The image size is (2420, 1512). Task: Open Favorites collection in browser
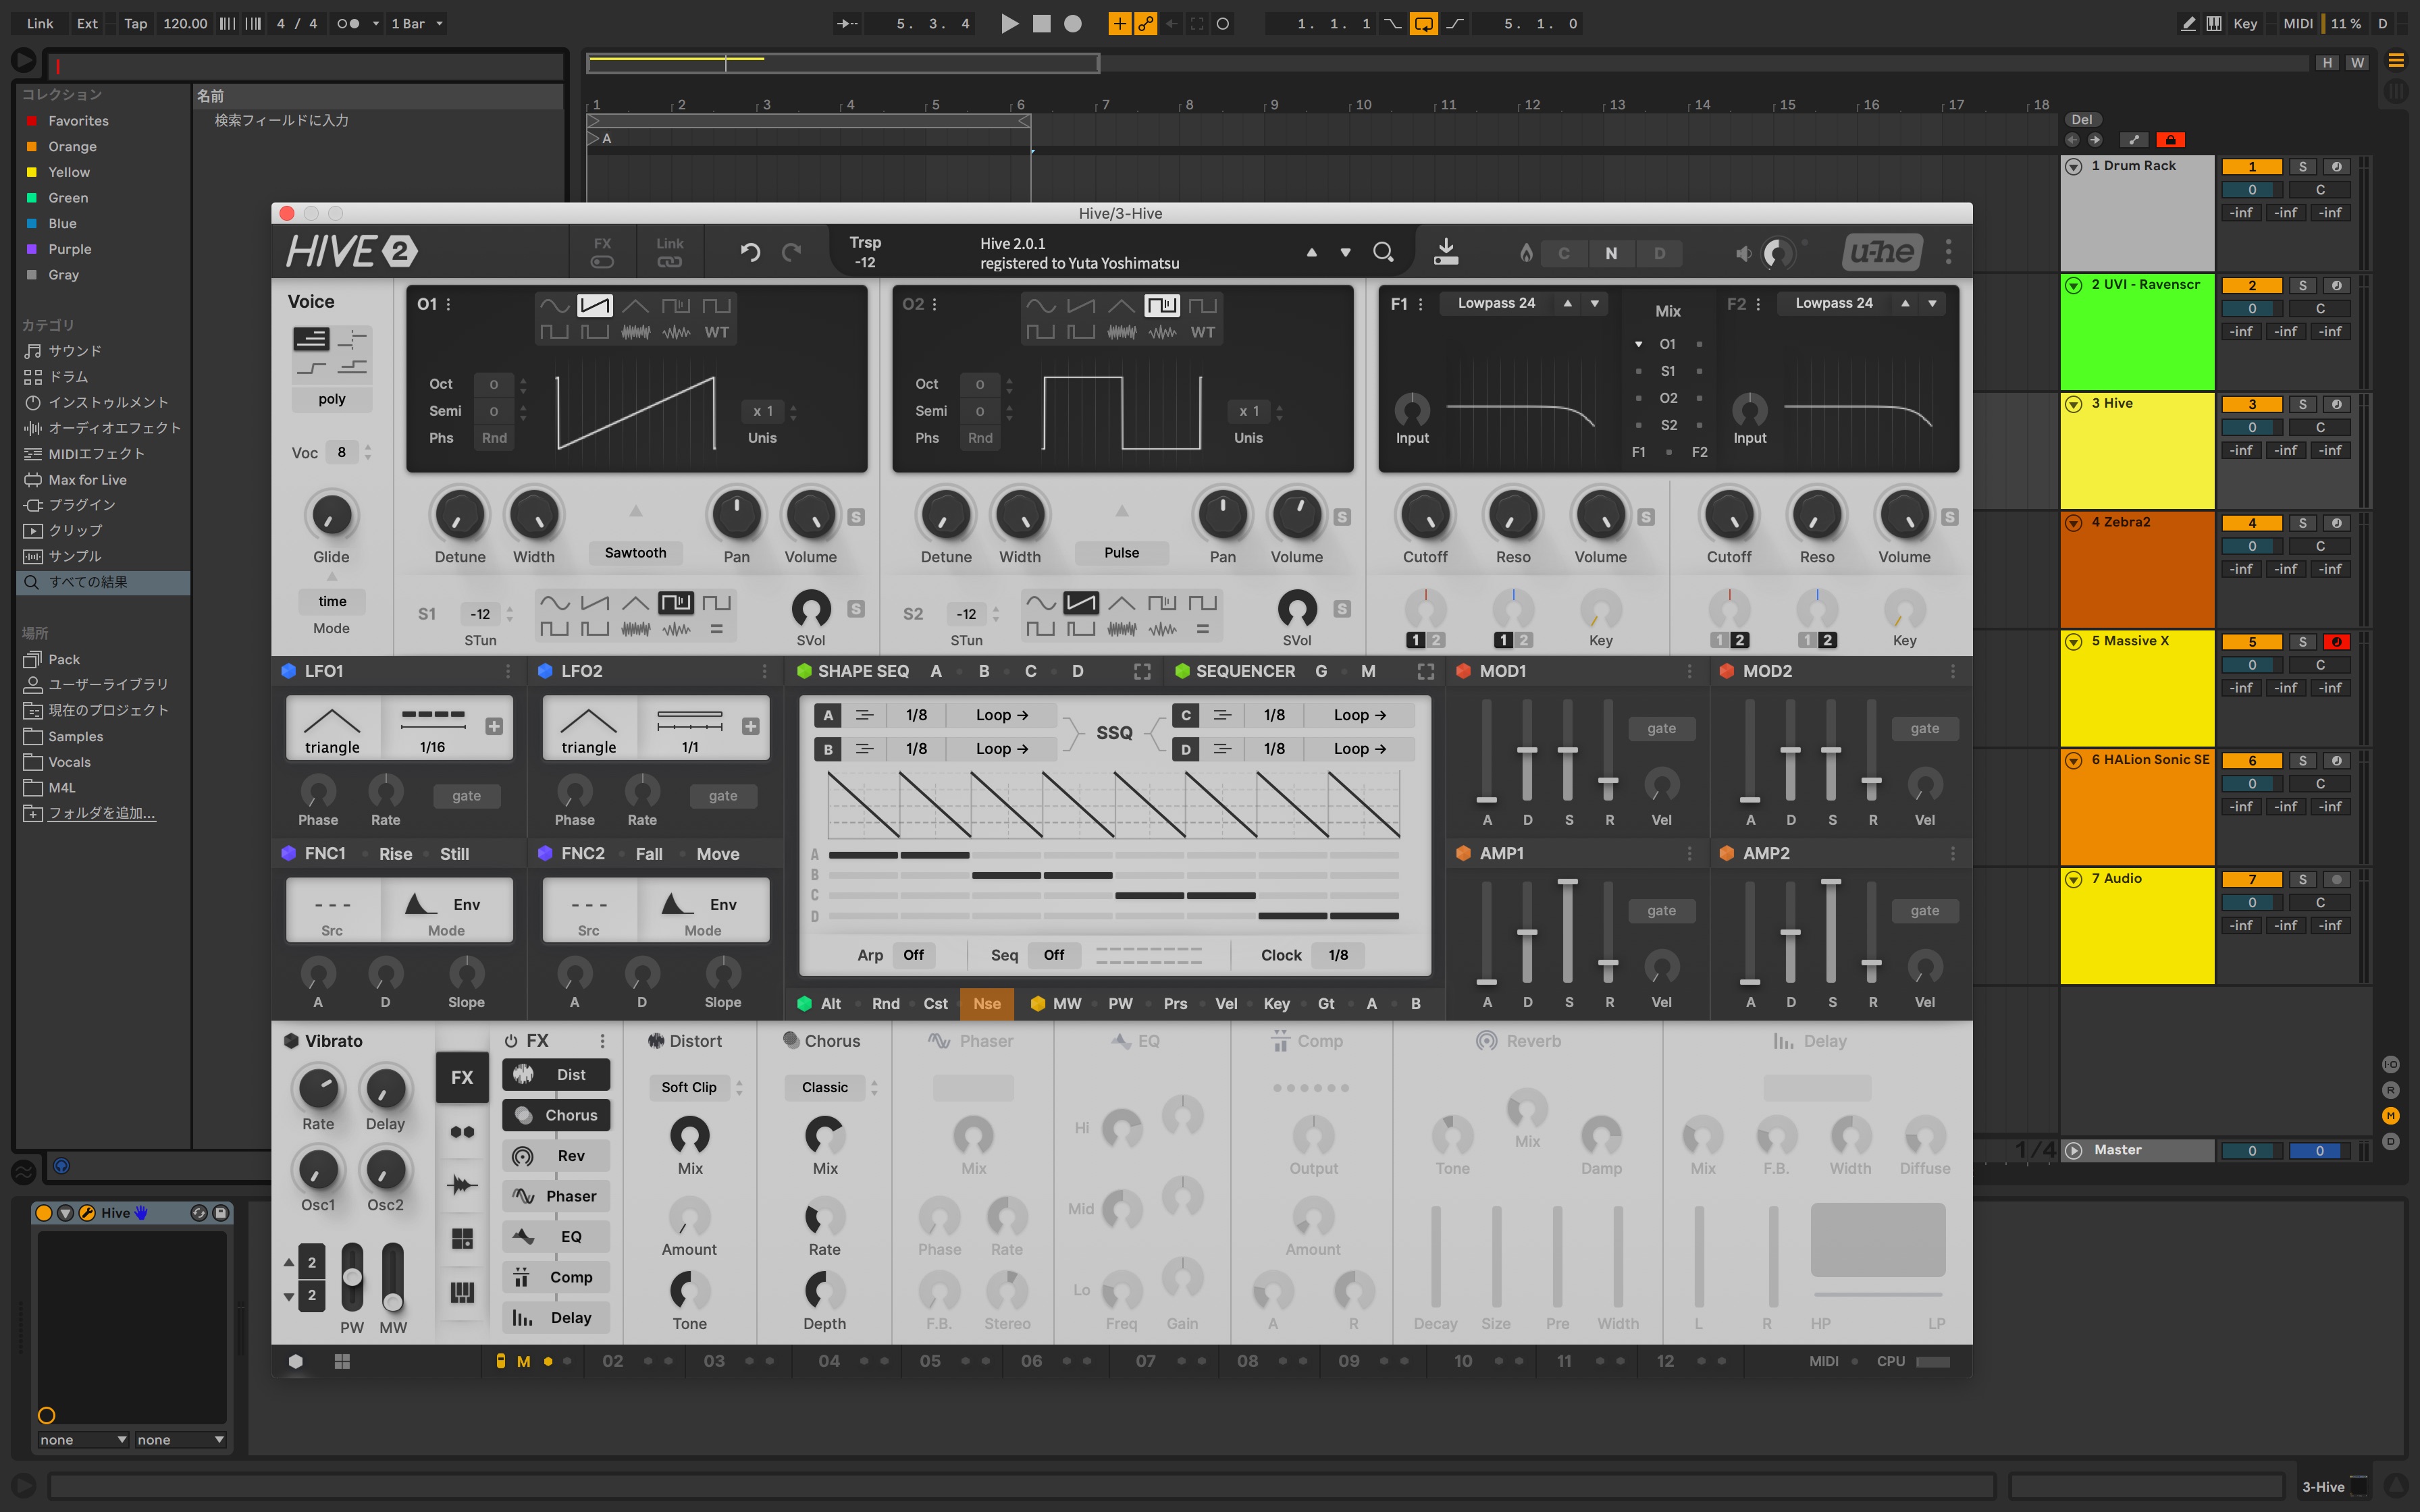[x=78, y=121]
